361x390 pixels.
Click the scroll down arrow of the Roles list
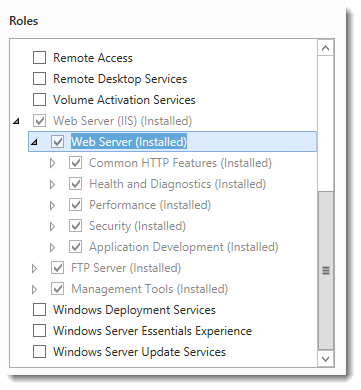coord(326,359)
